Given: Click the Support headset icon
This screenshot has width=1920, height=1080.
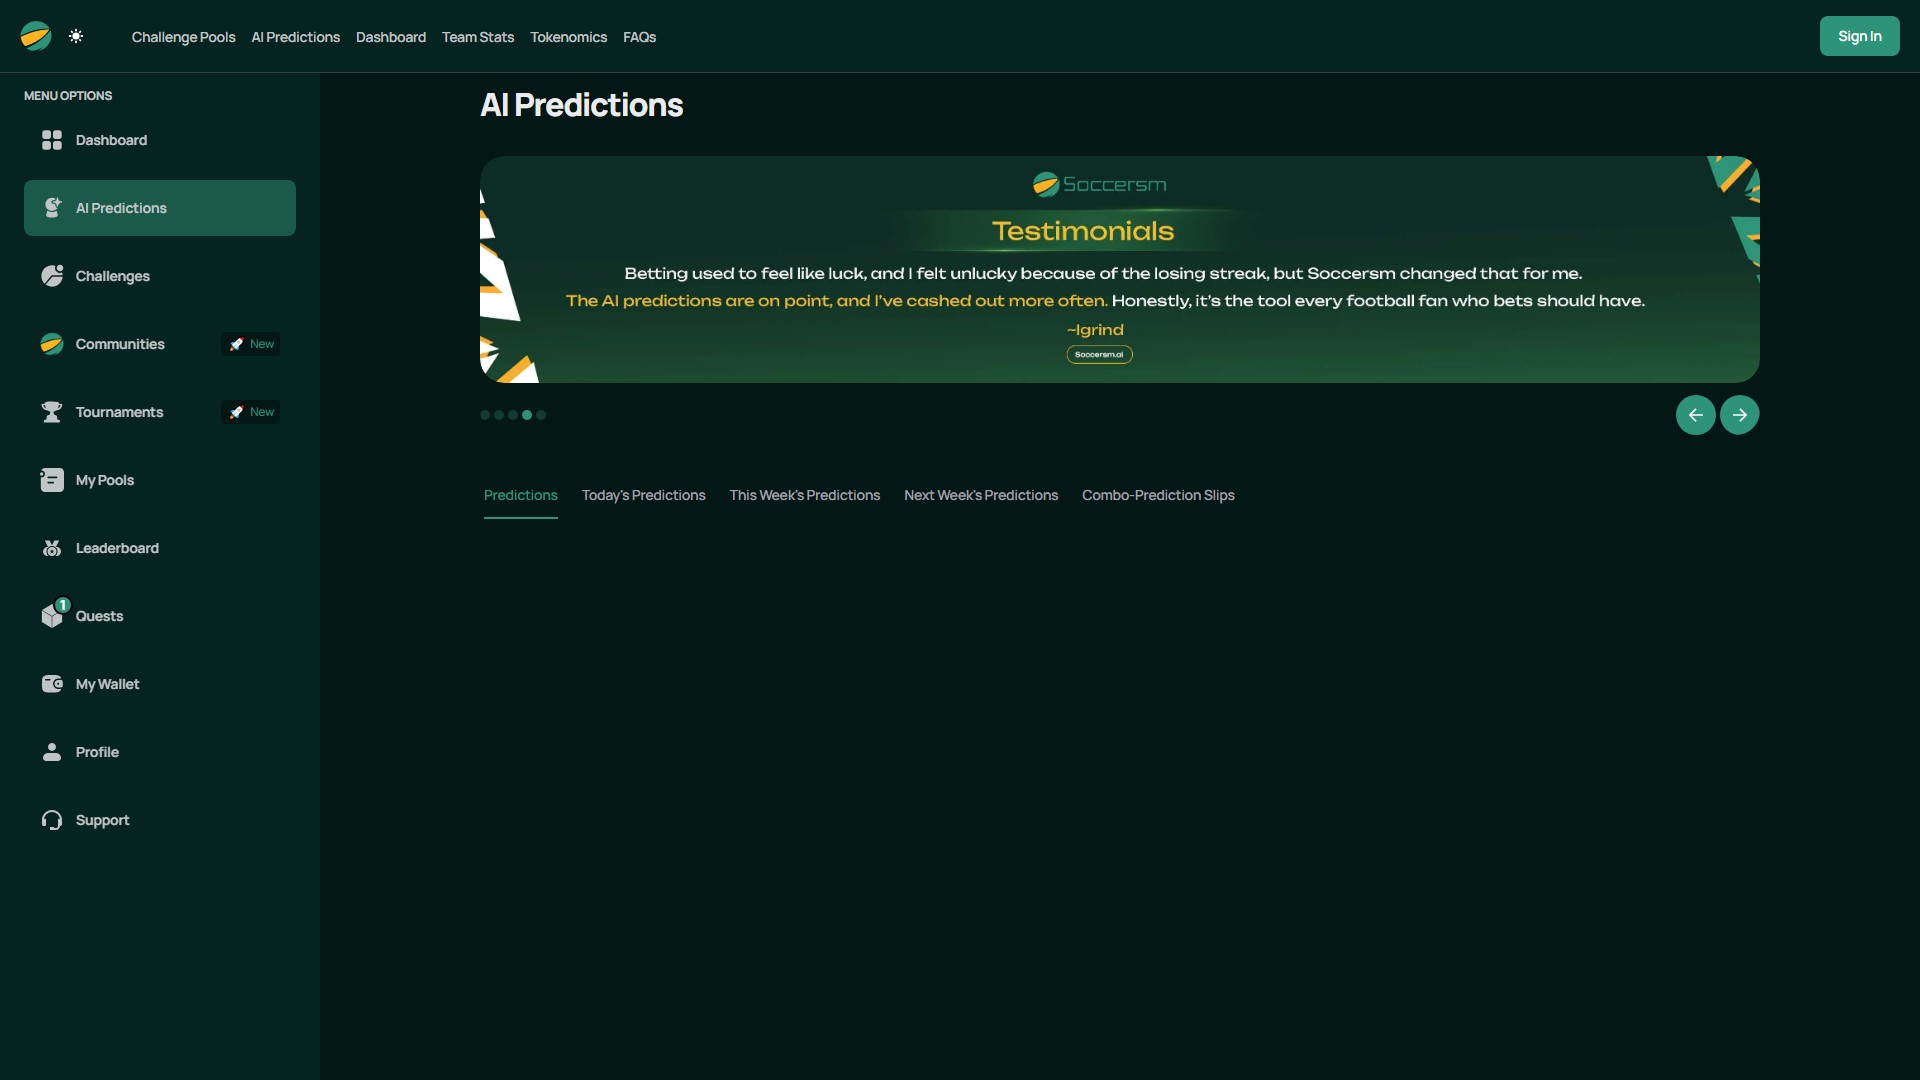Looking at the screenshot, I should point(52,820).
